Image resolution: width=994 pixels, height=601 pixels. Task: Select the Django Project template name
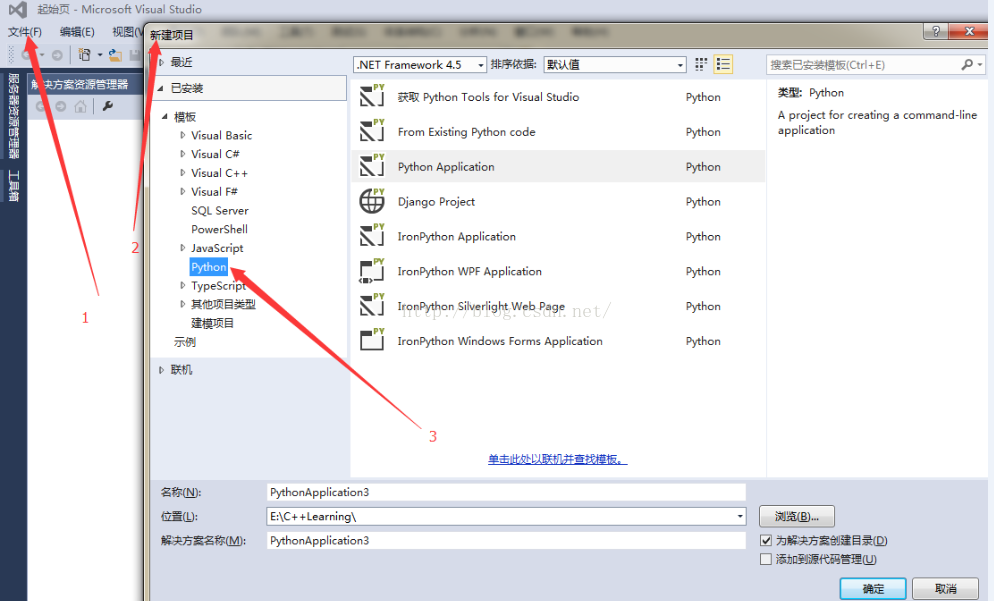[x=436, y=202]
